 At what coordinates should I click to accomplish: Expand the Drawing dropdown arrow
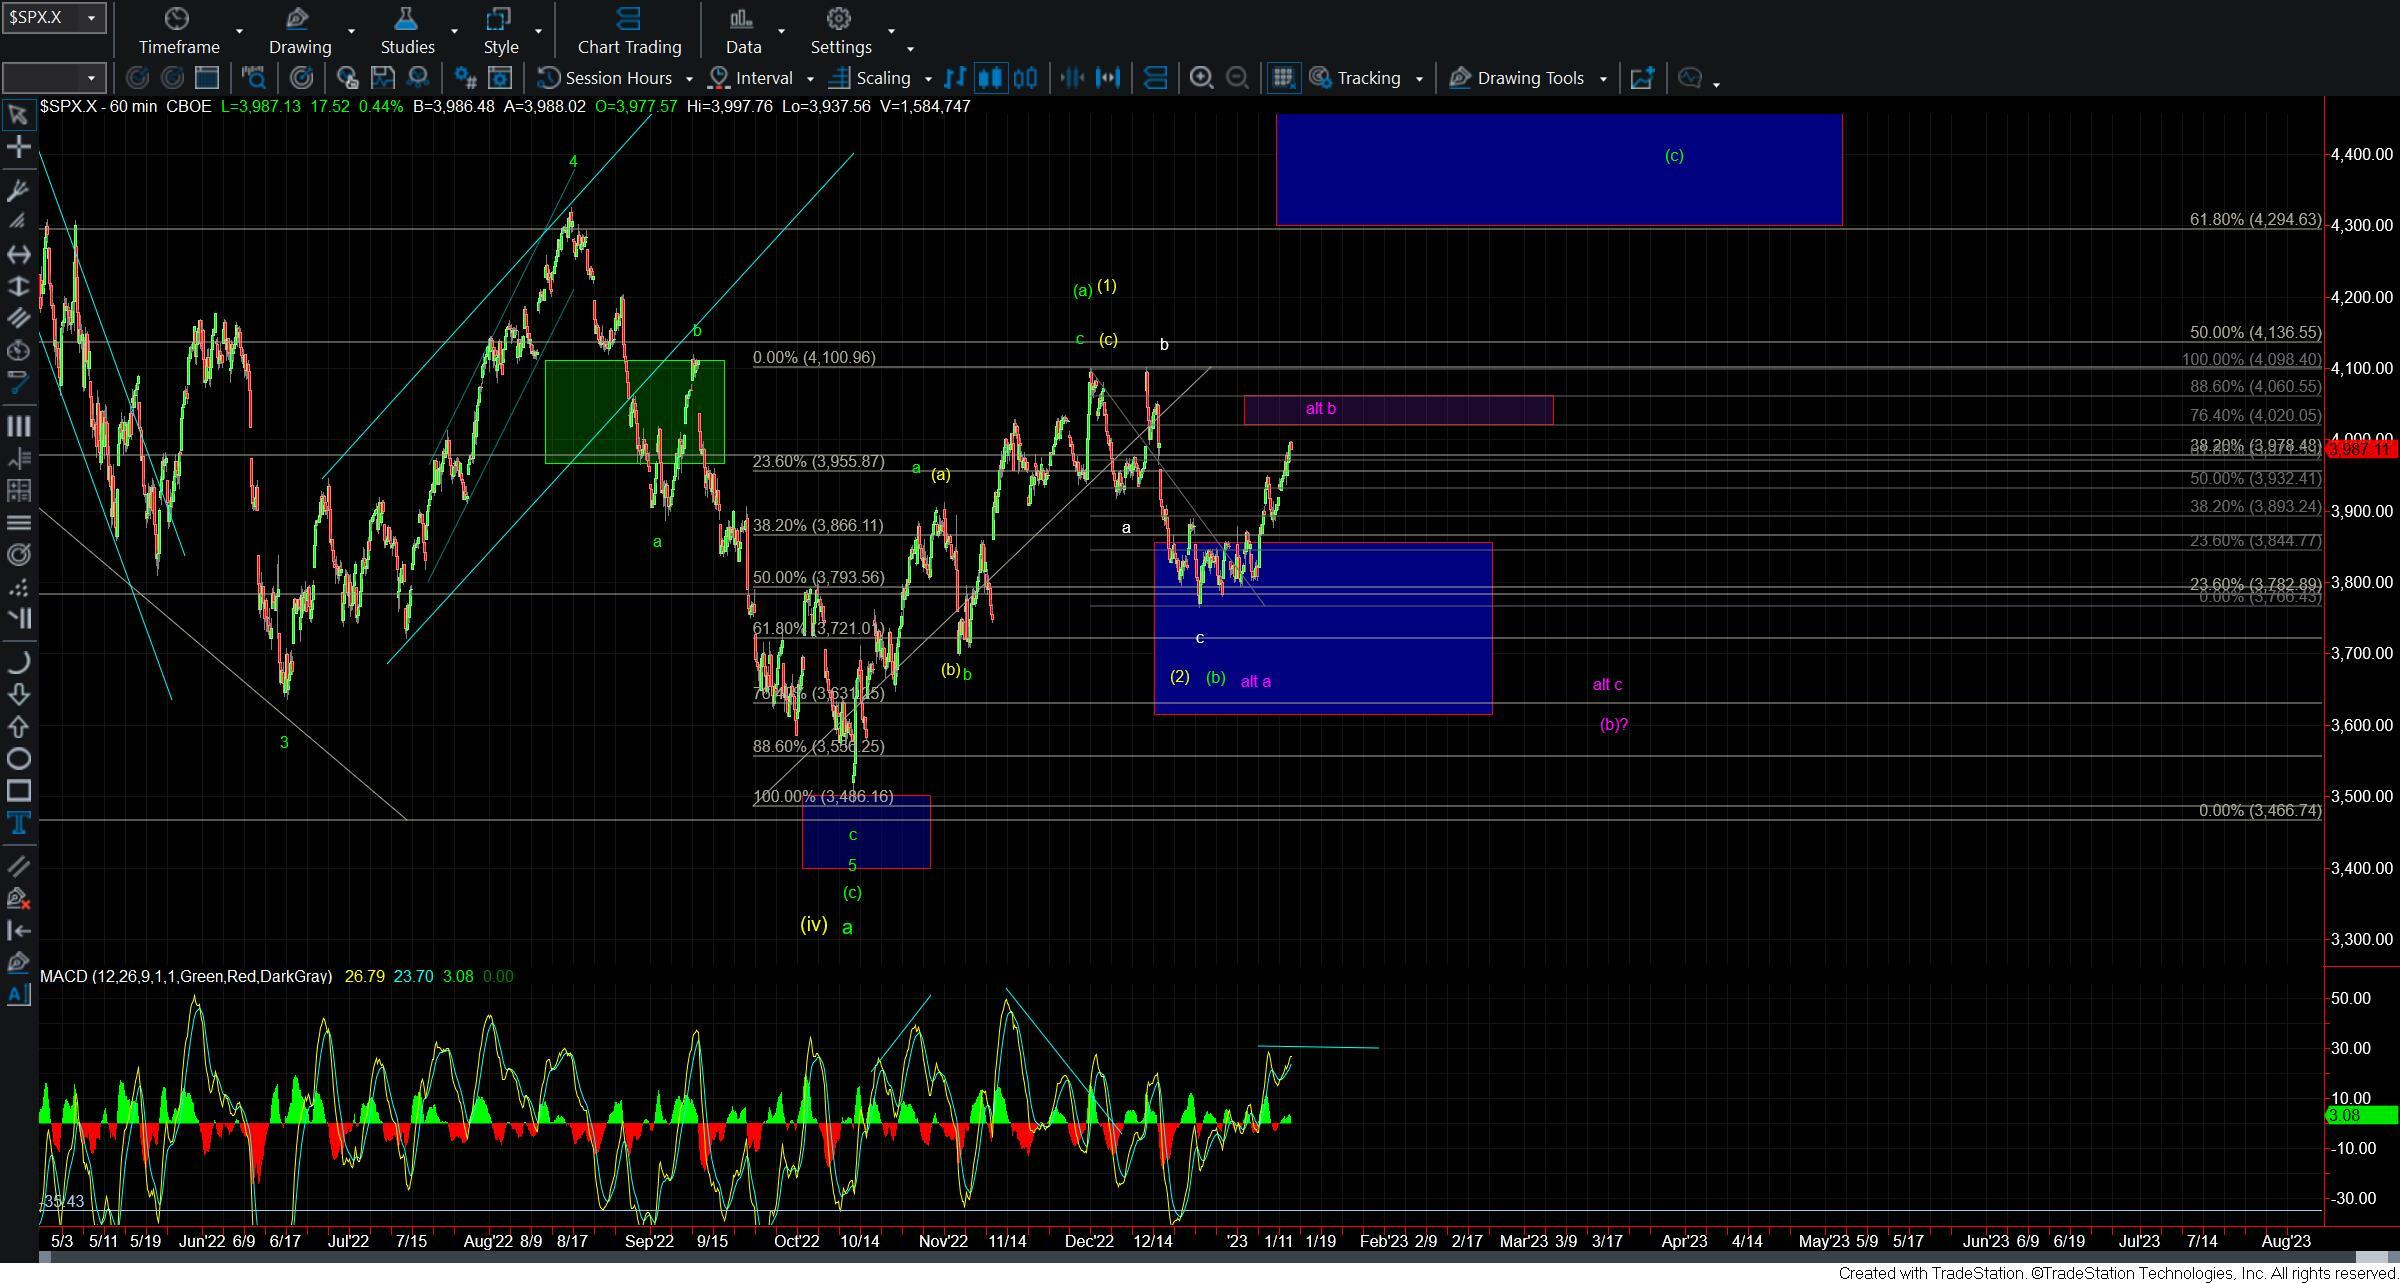pyautogui.click(x=351, y=32)
